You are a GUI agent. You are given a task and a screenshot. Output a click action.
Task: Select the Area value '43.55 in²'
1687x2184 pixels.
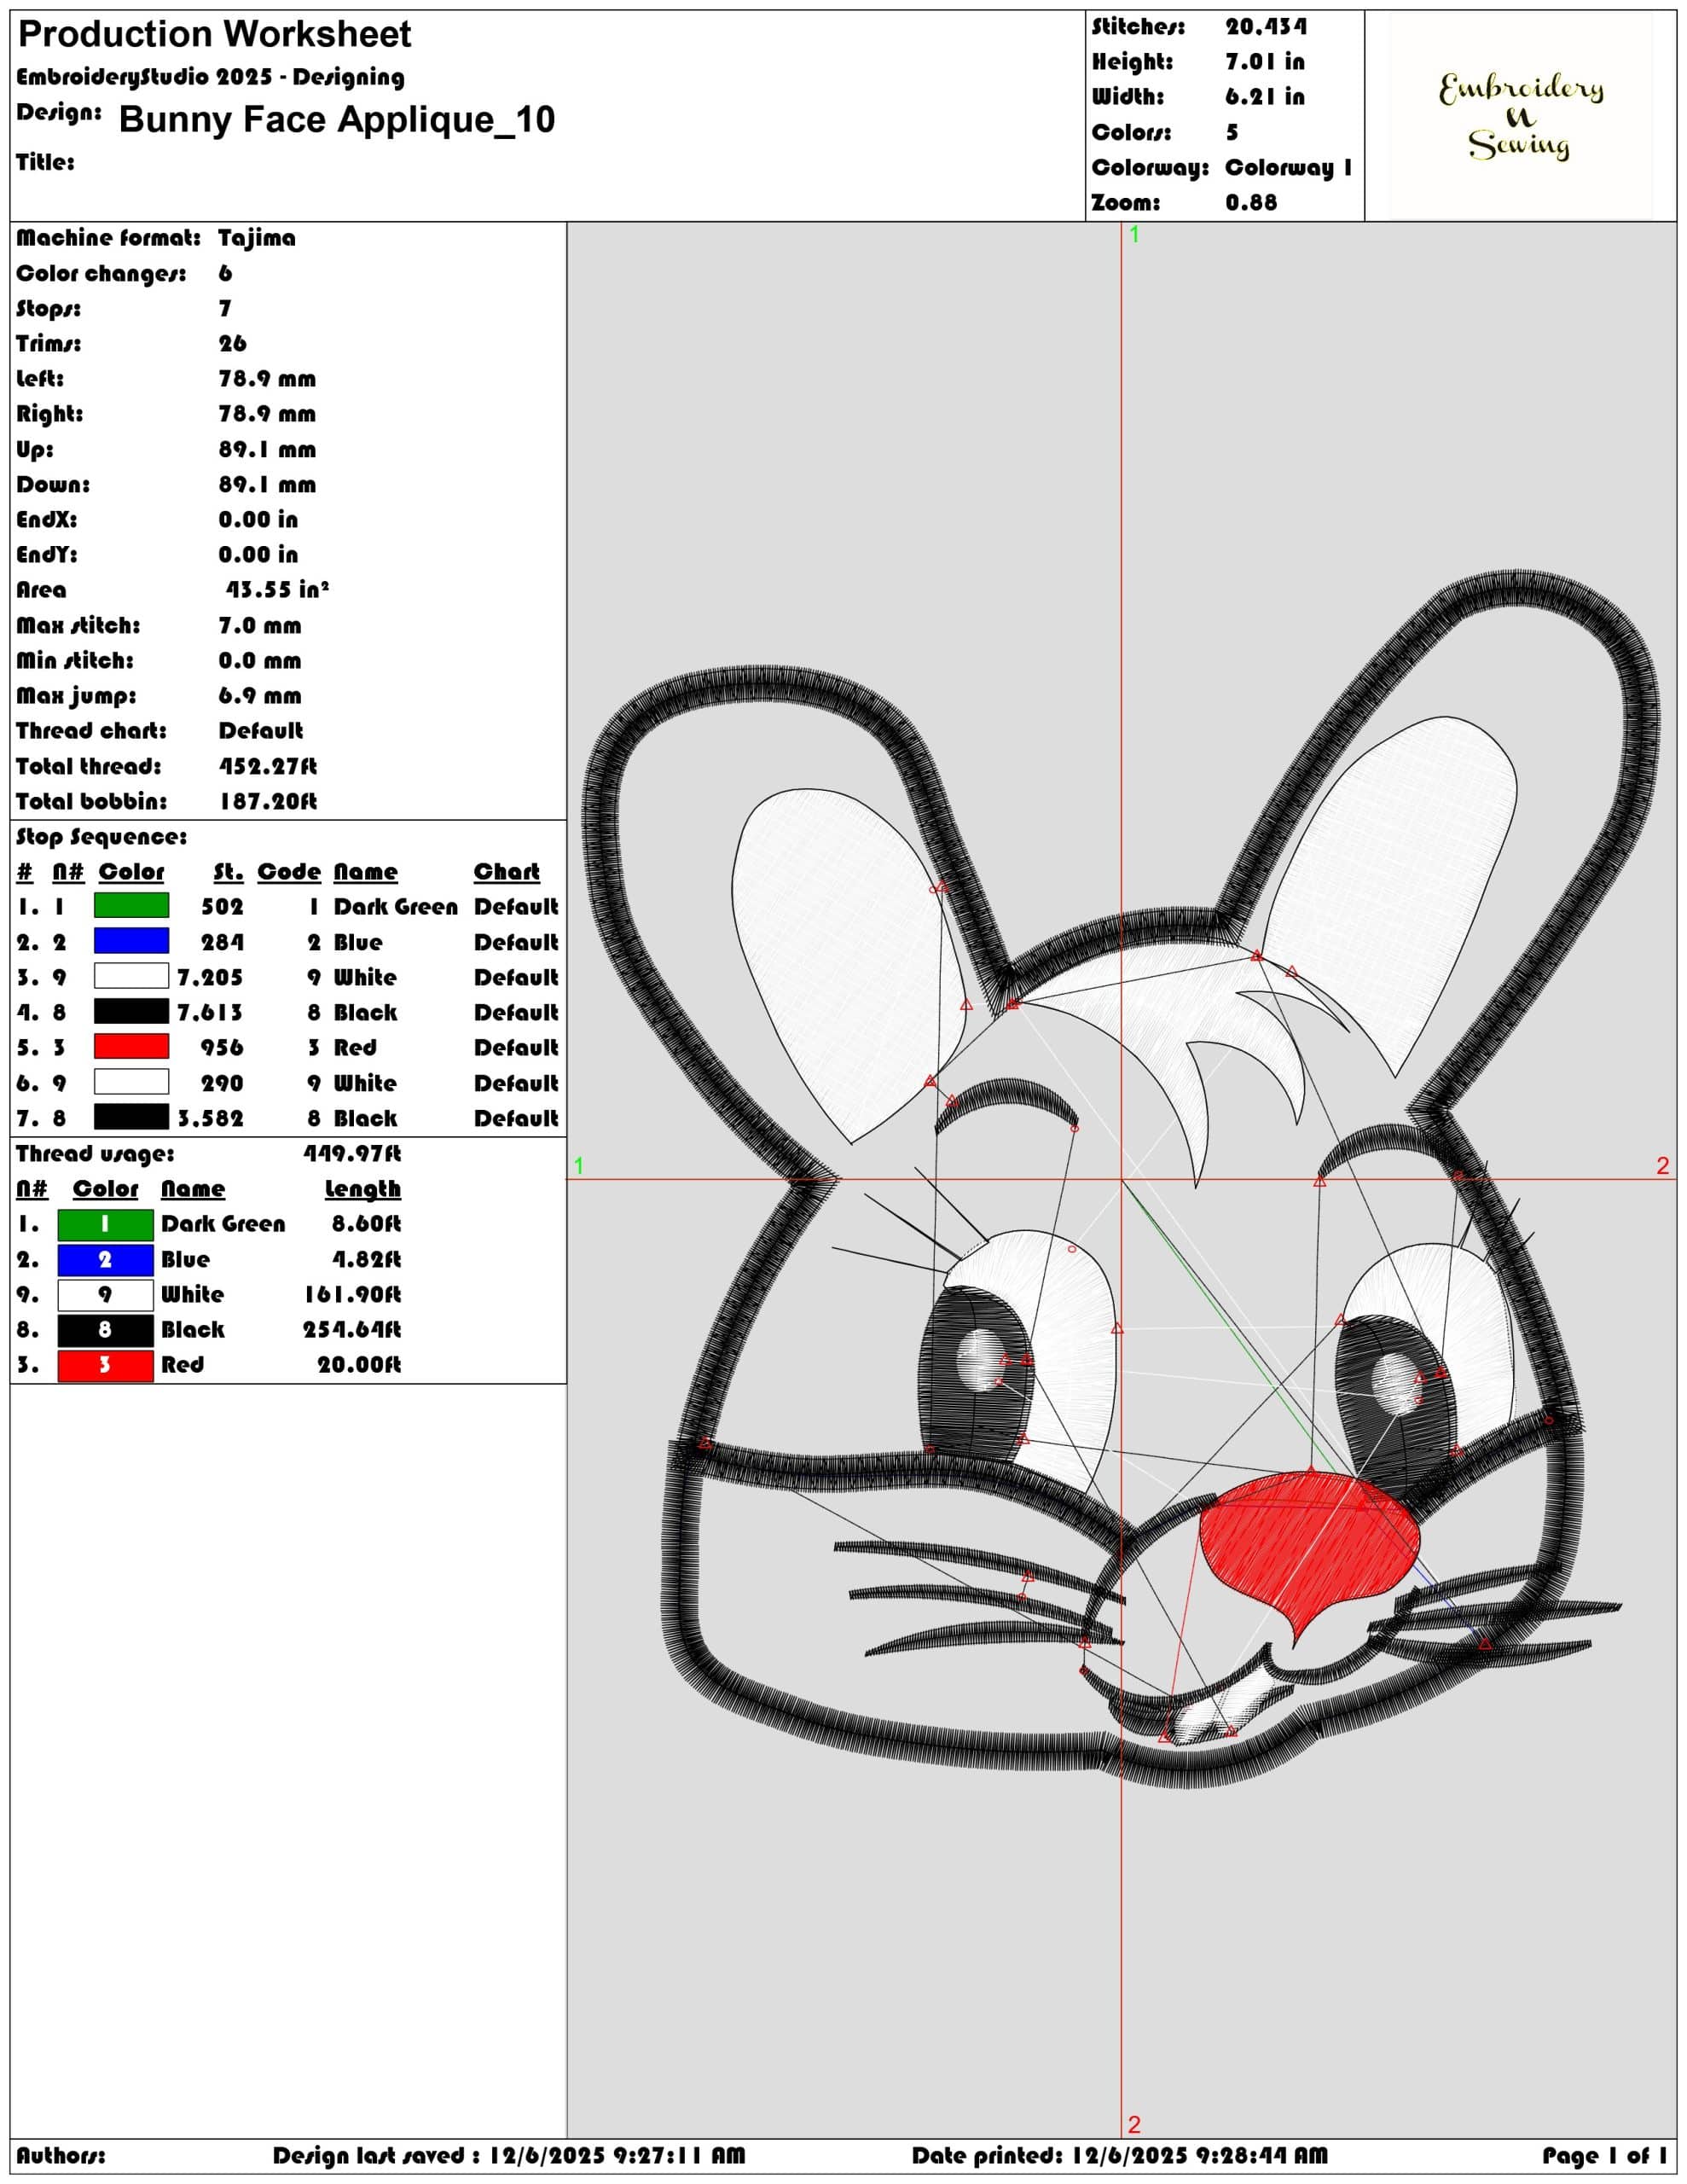coord(277,590)
